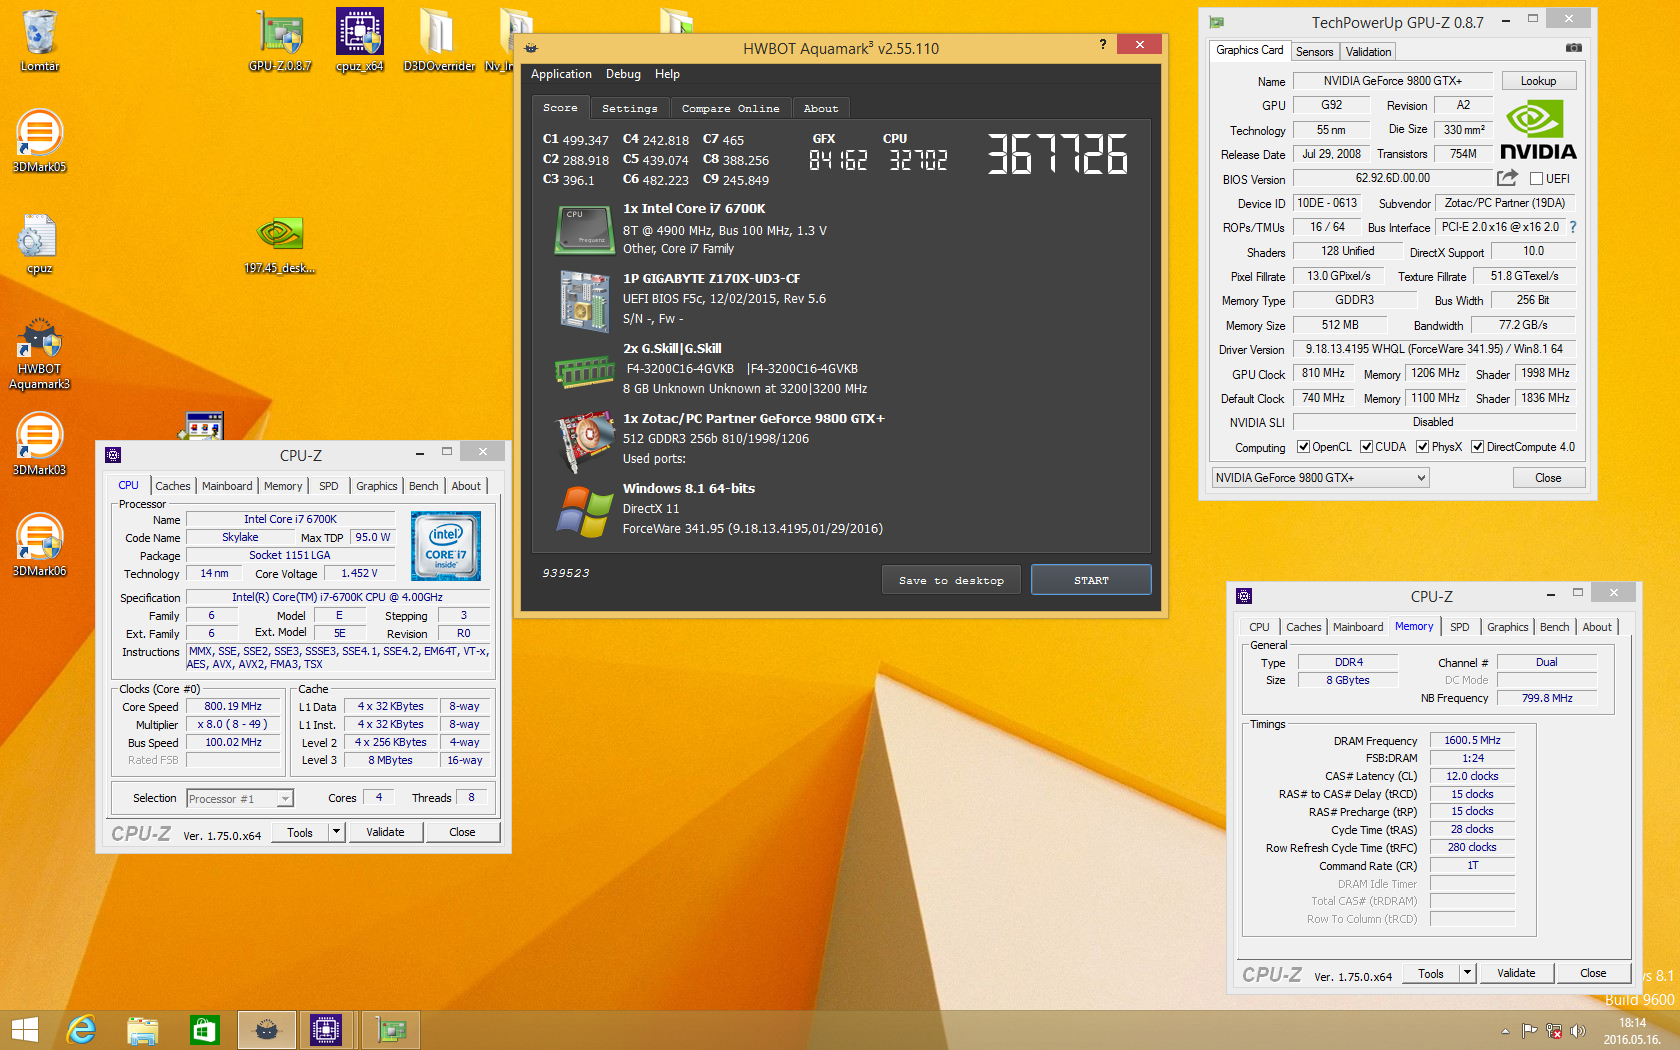This screenshot has height=1050, width=1680.
Task: Open File Explorer from the taskbar
Action: pos(143,1030)
